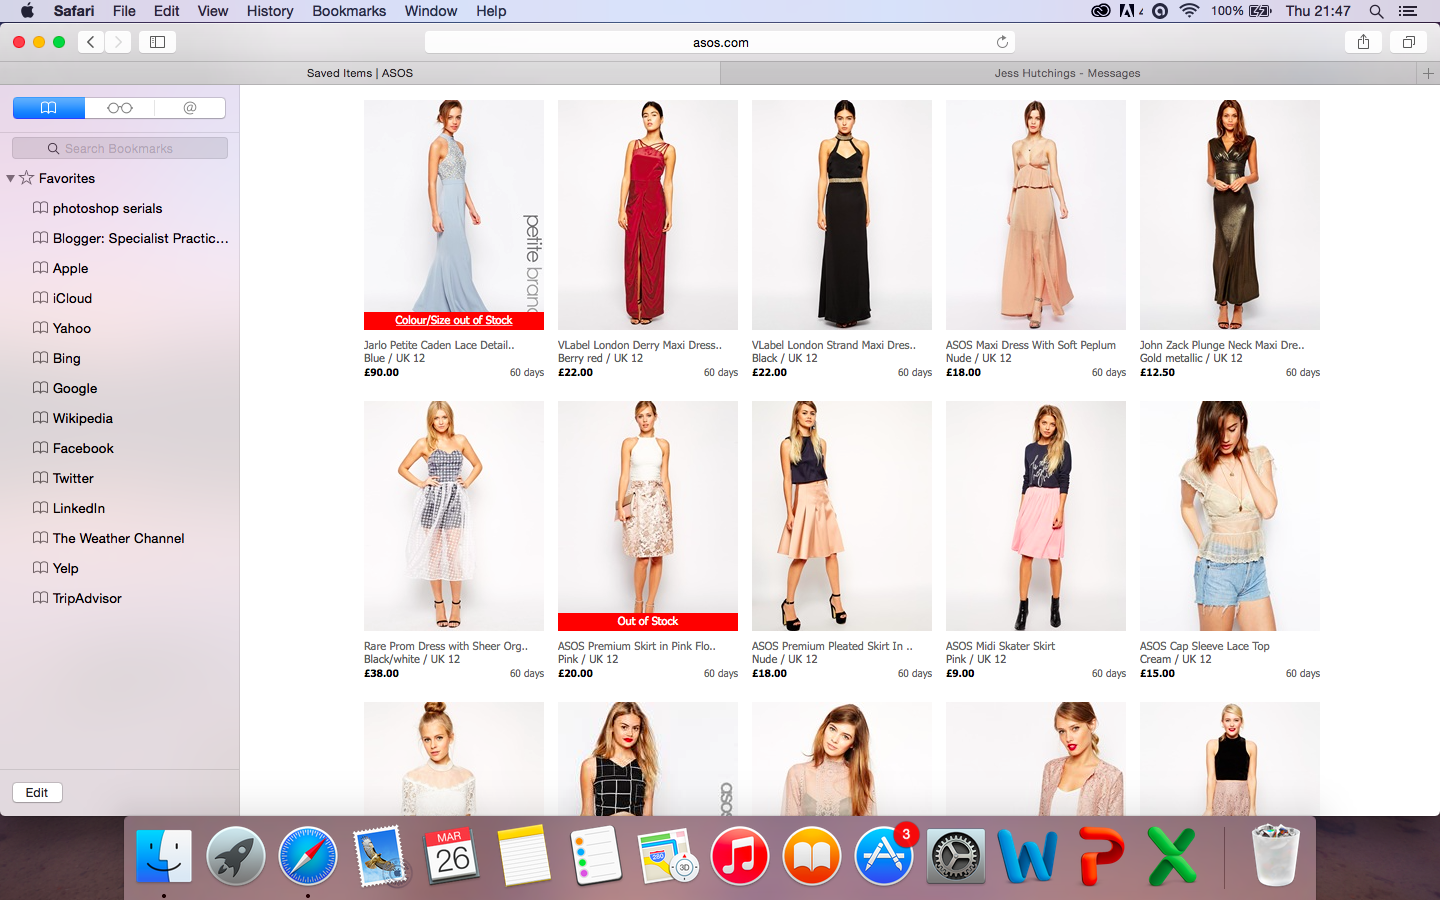The height and width of the screenshot is (900, 1440).
Task: Click the Wi-Fi status icon
Action: (x=1189, y=11)
